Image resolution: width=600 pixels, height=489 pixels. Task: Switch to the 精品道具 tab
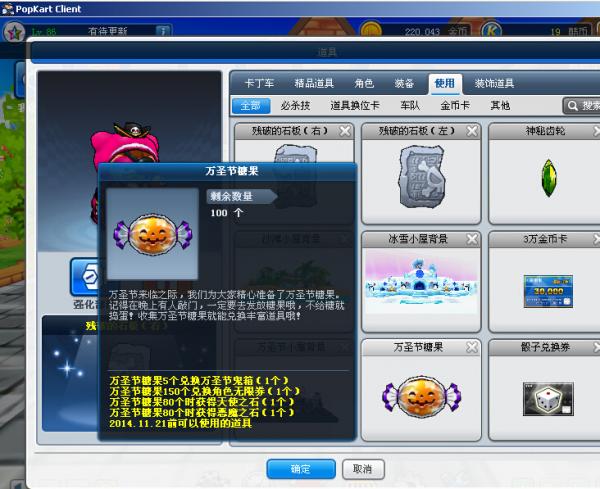click(x=314, y=83)
